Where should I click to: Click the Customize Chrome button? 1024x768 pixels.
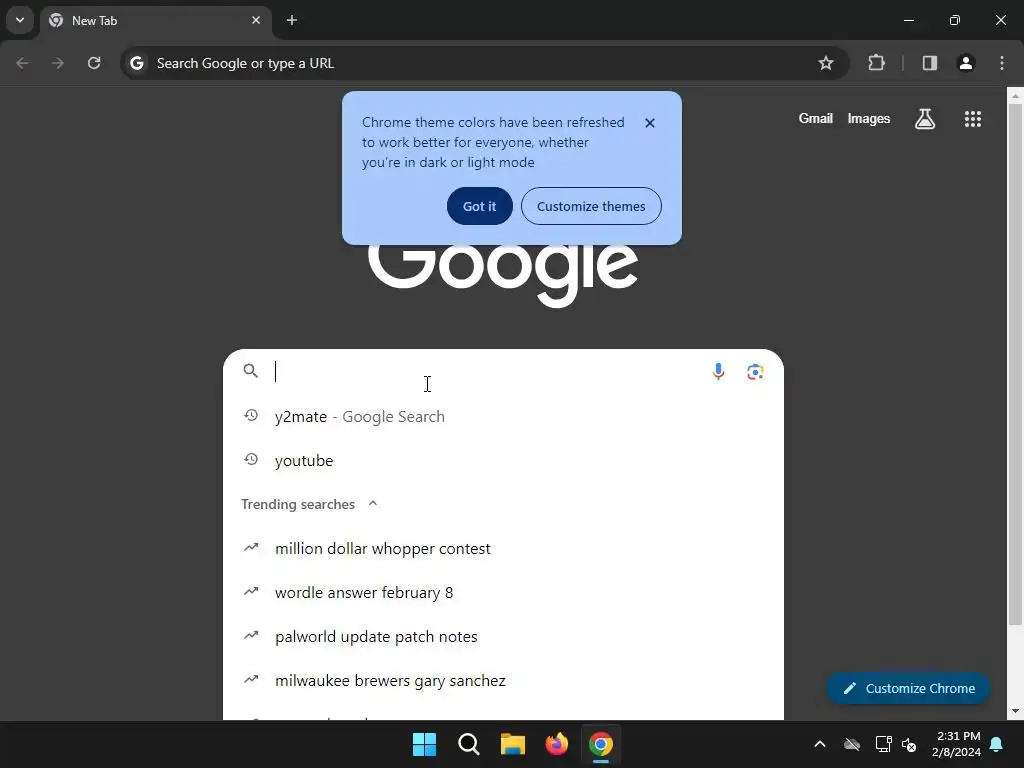tap(908, 688)
